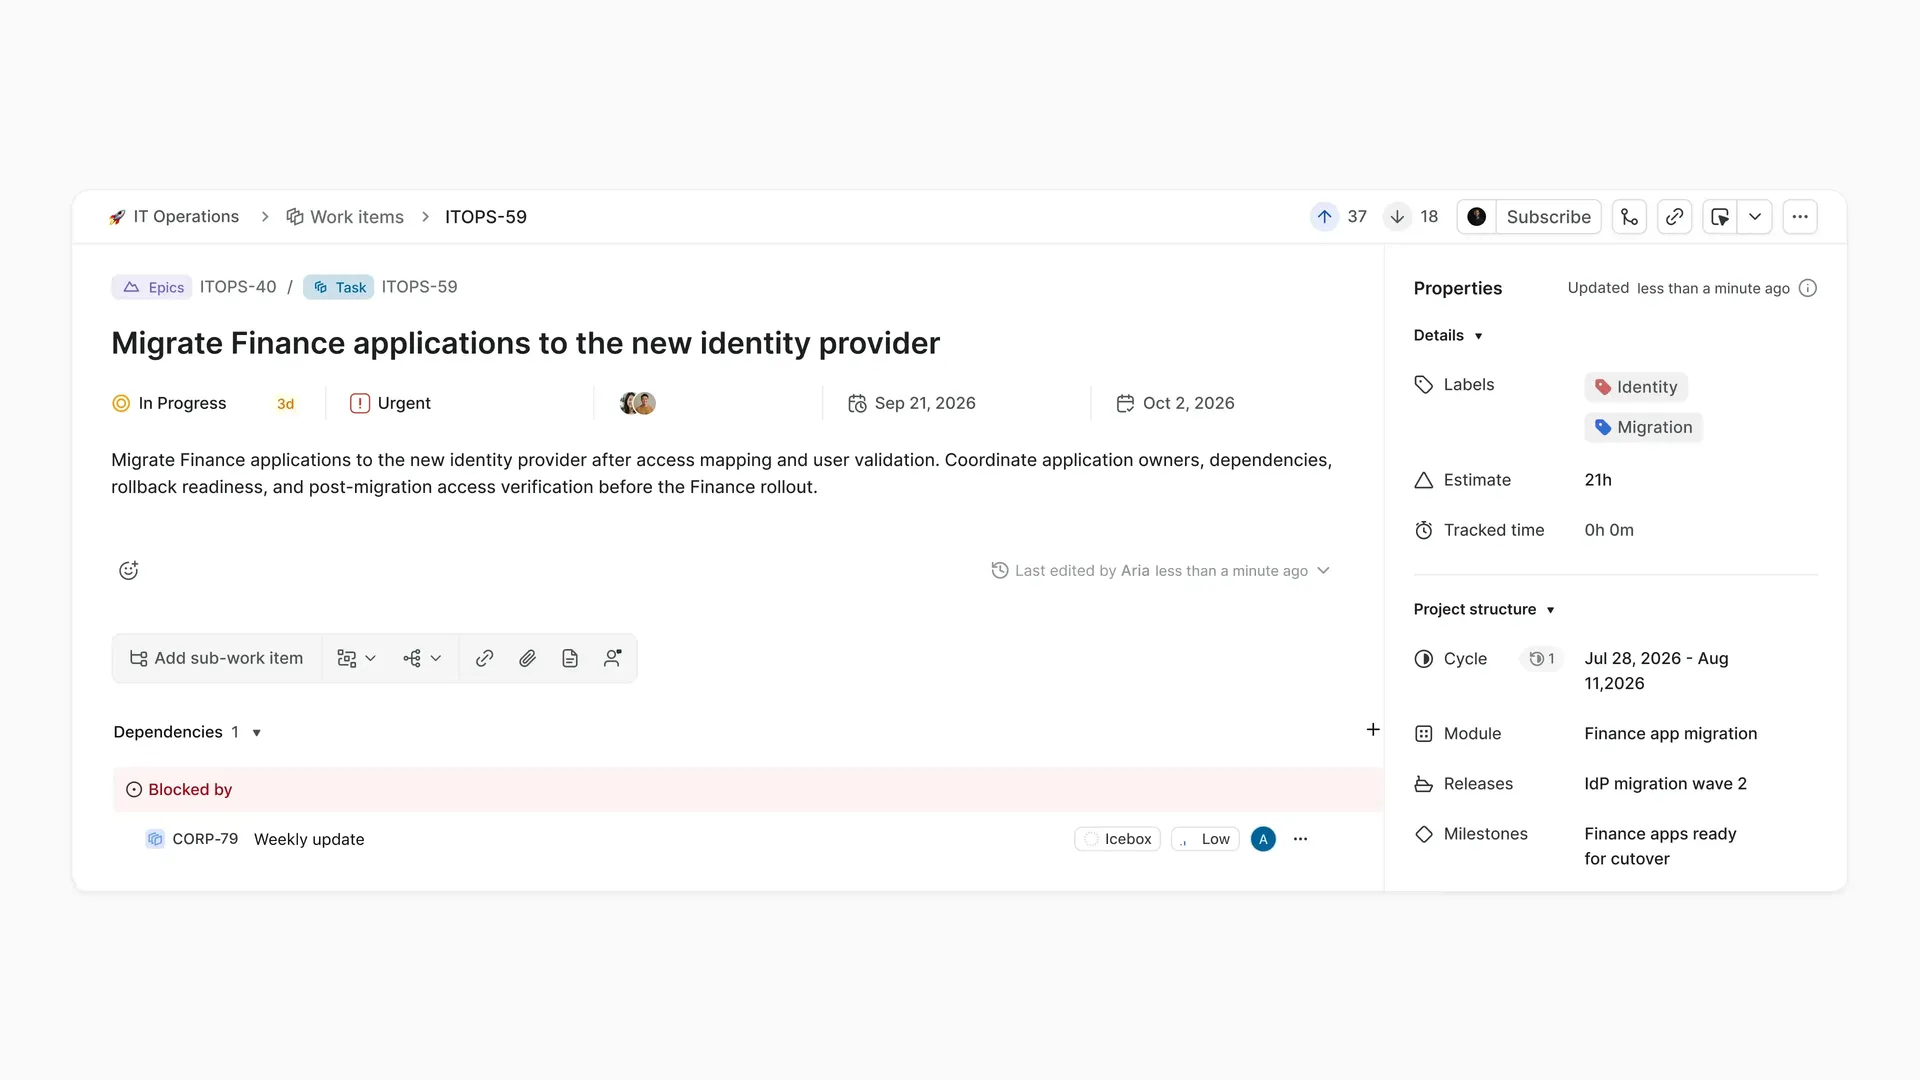Click the person icon in the sub-work item toolbar
The image size is (1920, 1080).
coord(613,658)
